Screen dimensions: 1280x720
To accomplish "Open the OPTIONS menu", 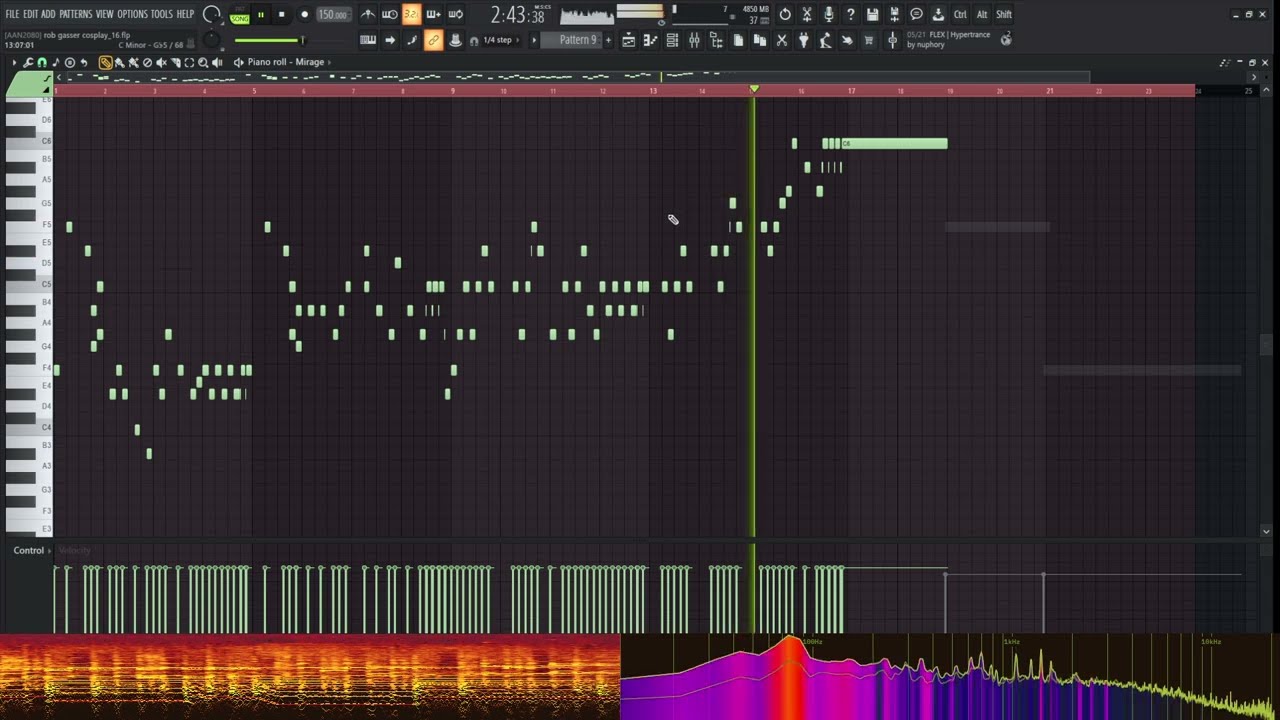I will (x=132, y=14).
